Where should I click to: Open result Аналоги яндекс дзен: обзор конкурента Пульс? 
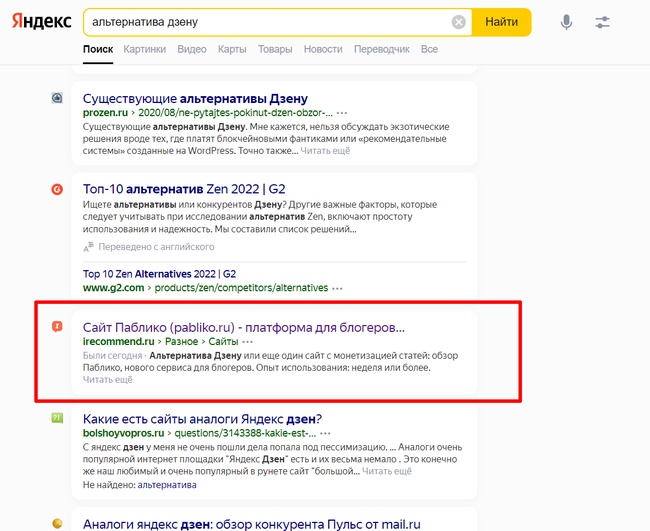252,524
